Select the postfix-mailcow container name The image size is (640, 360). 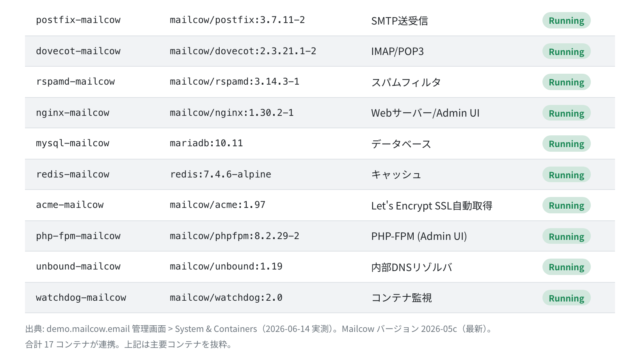pos(78,20)
